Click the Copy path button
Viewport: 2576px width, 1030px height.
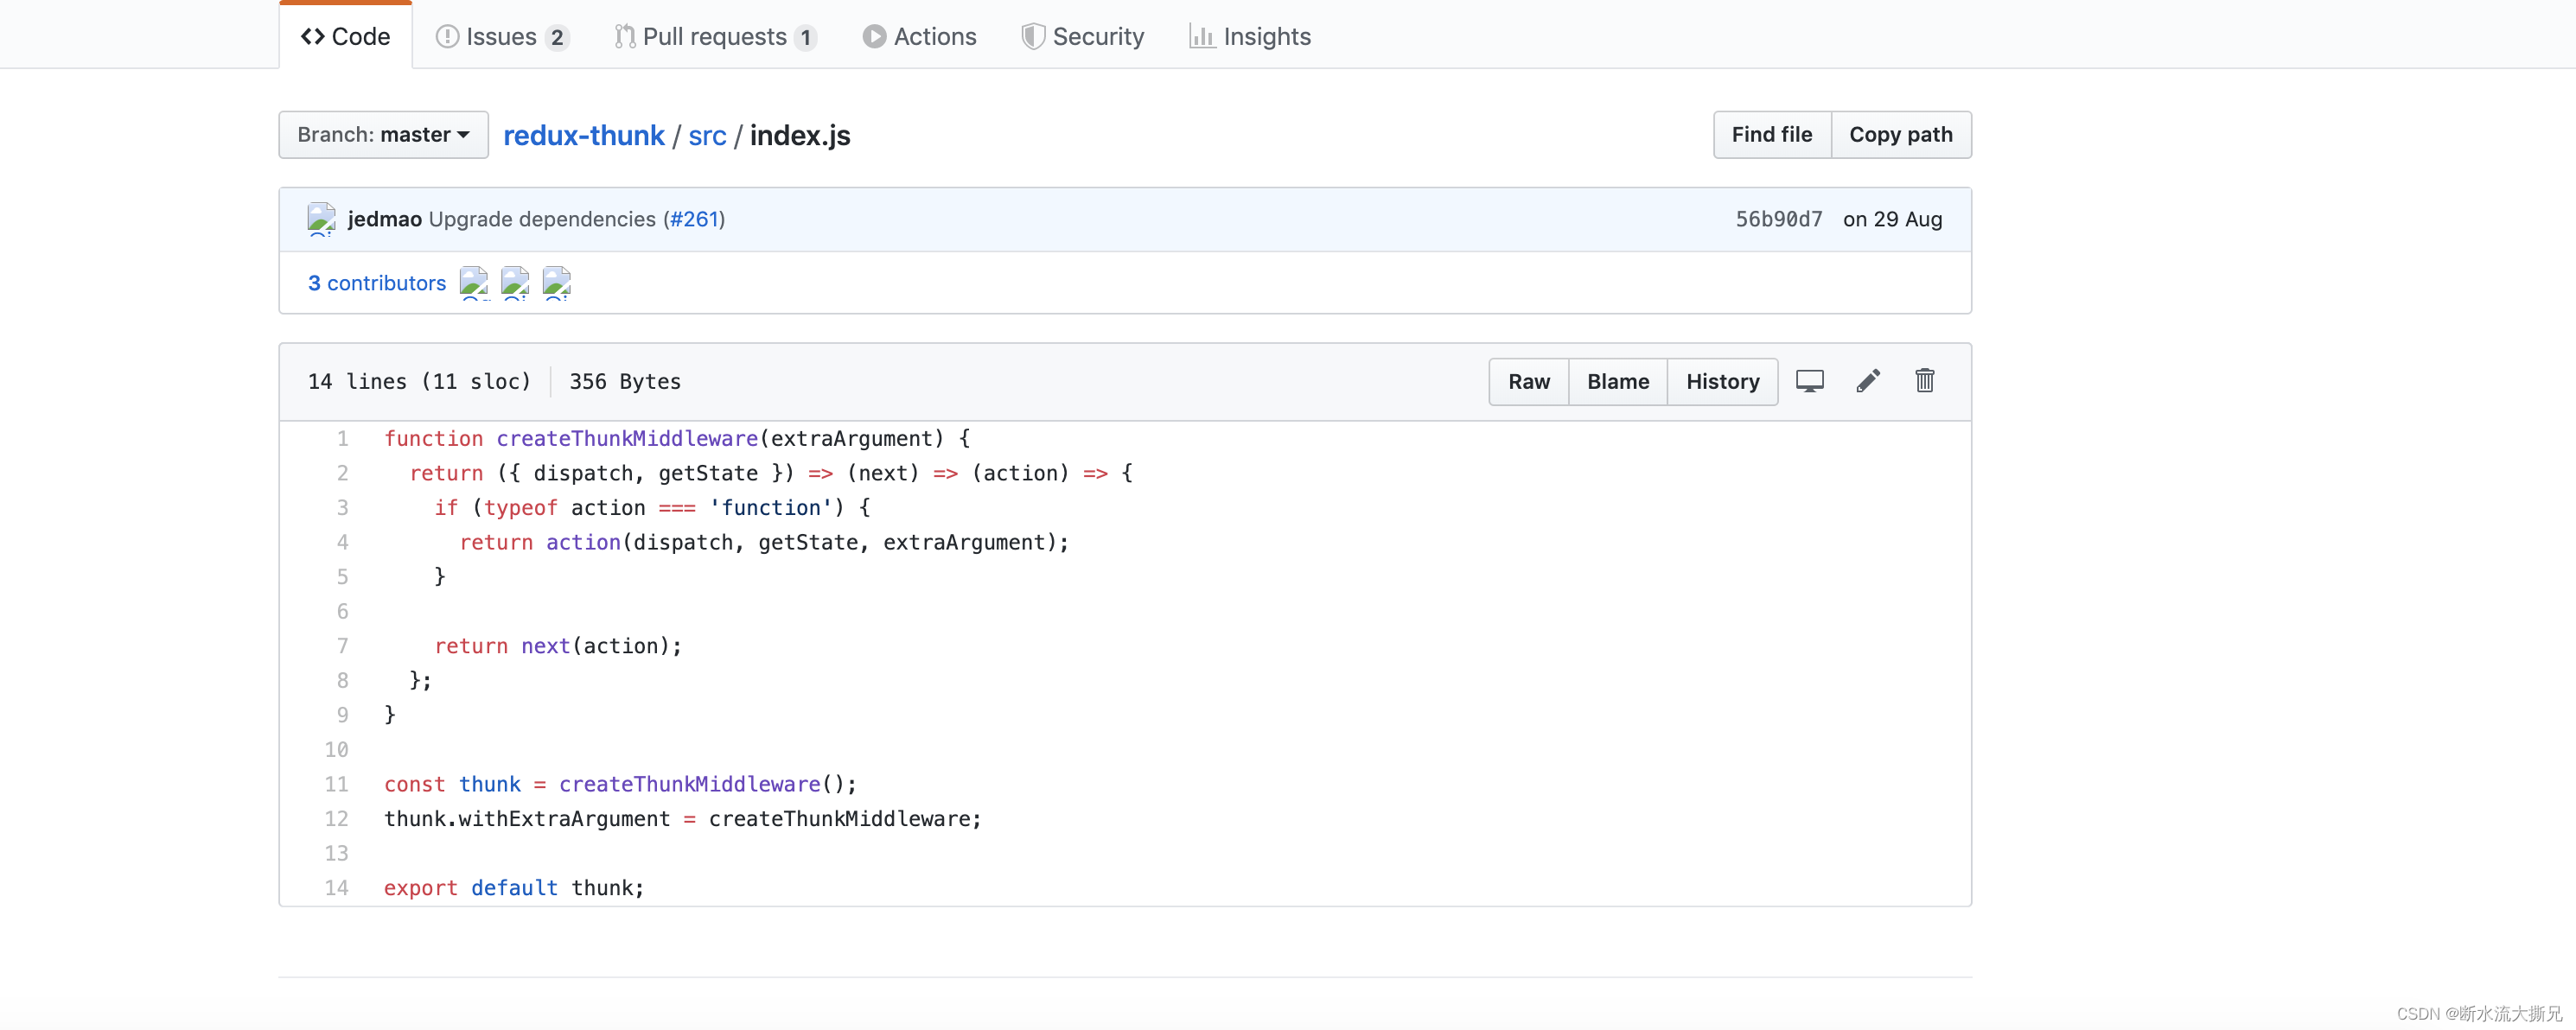[x=1900, y=134]
